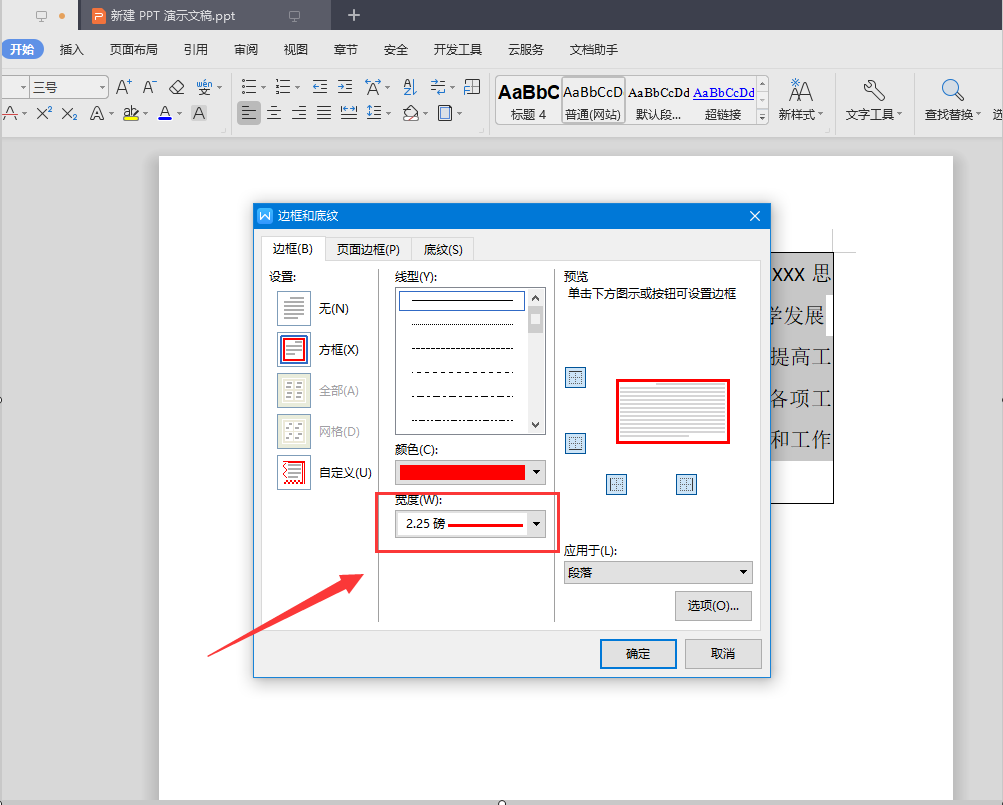This screenshot has width=1003, height=805.
Task: Choose the 无(N) no-border setting icon
Action: [x=294, y=308]
